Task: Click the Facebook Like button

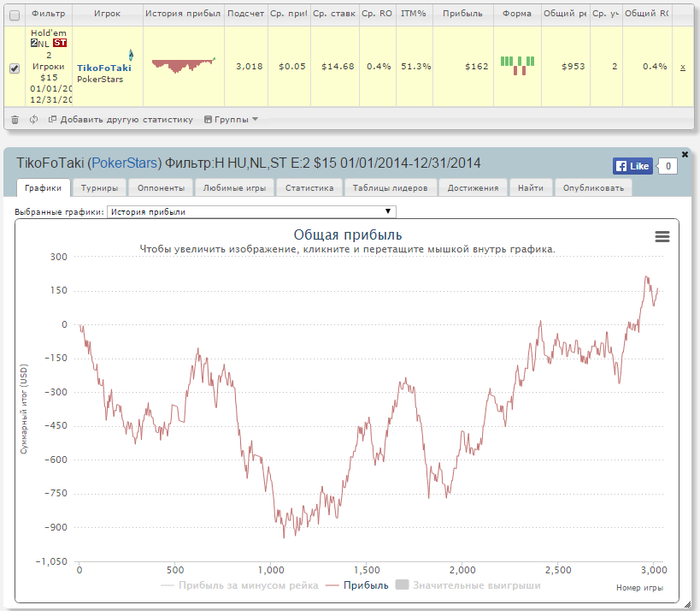Action: point(633,166)
